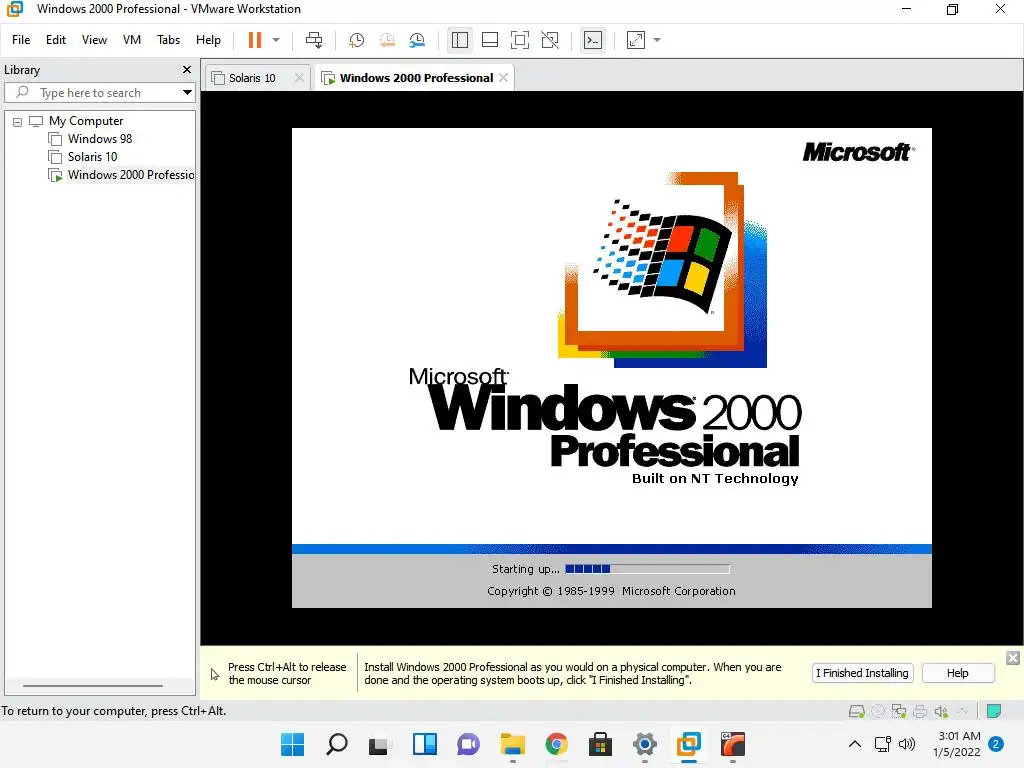Click inside the Windows 2000 guest screen
The height and width of the screenshot is (768, 1024).
[611, 368]
